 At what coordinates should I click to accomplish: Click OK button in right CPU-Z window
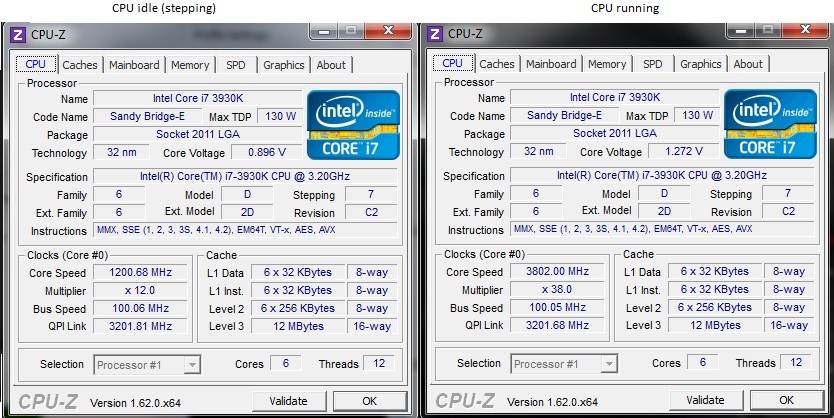click(x=787, y=400)
